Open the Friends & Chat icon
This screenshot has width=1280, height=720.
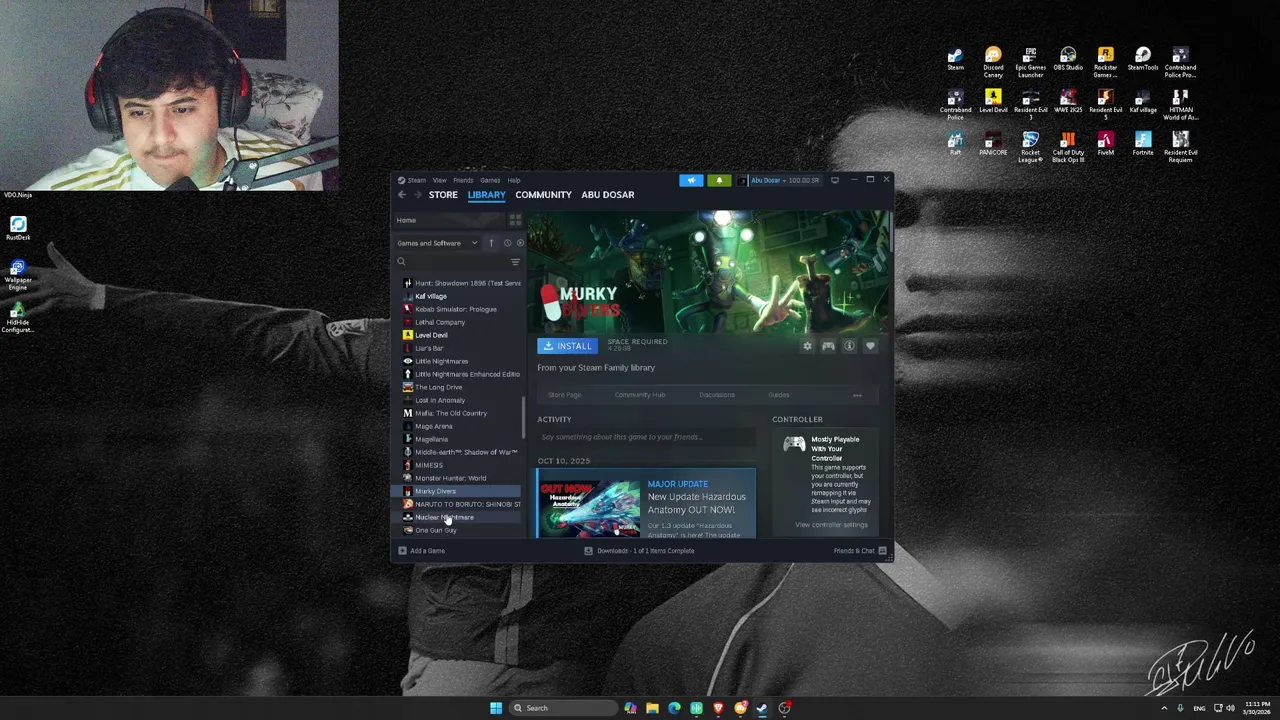(x=882, y=551)
